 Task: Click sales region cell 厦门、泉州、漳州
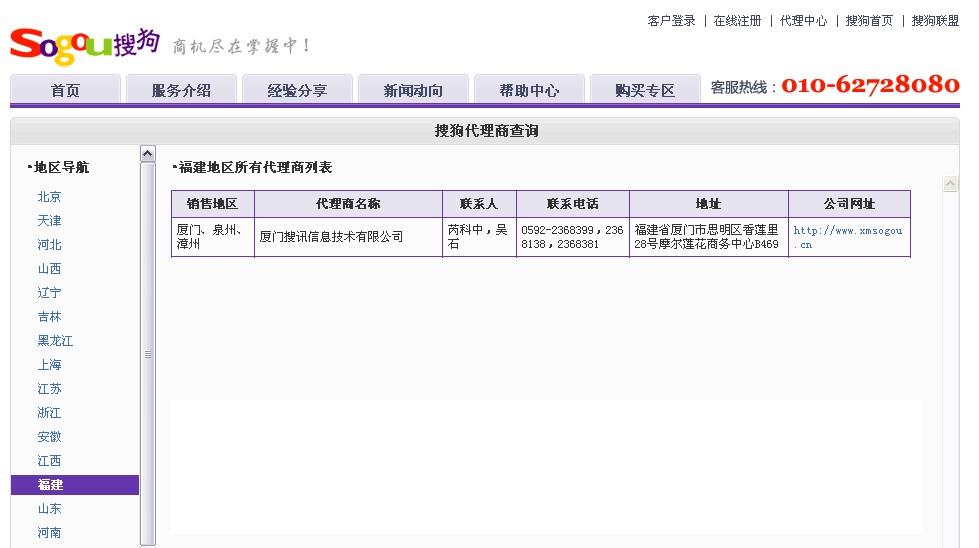[212, 237]
